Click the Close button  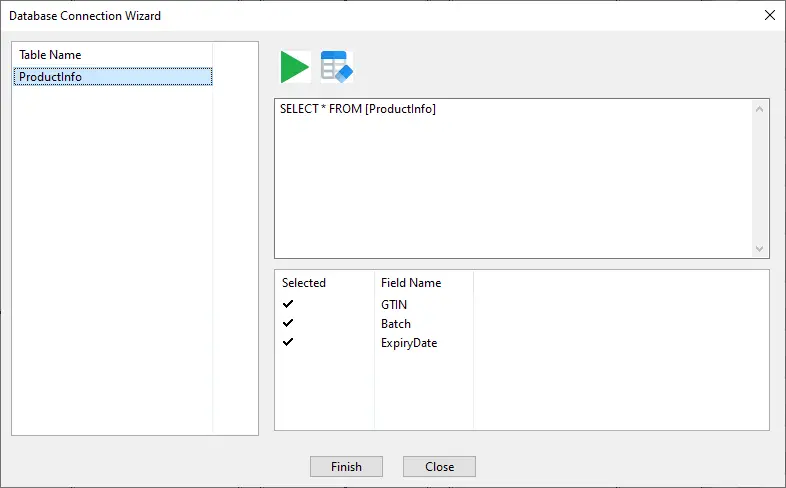click(440, 466)
